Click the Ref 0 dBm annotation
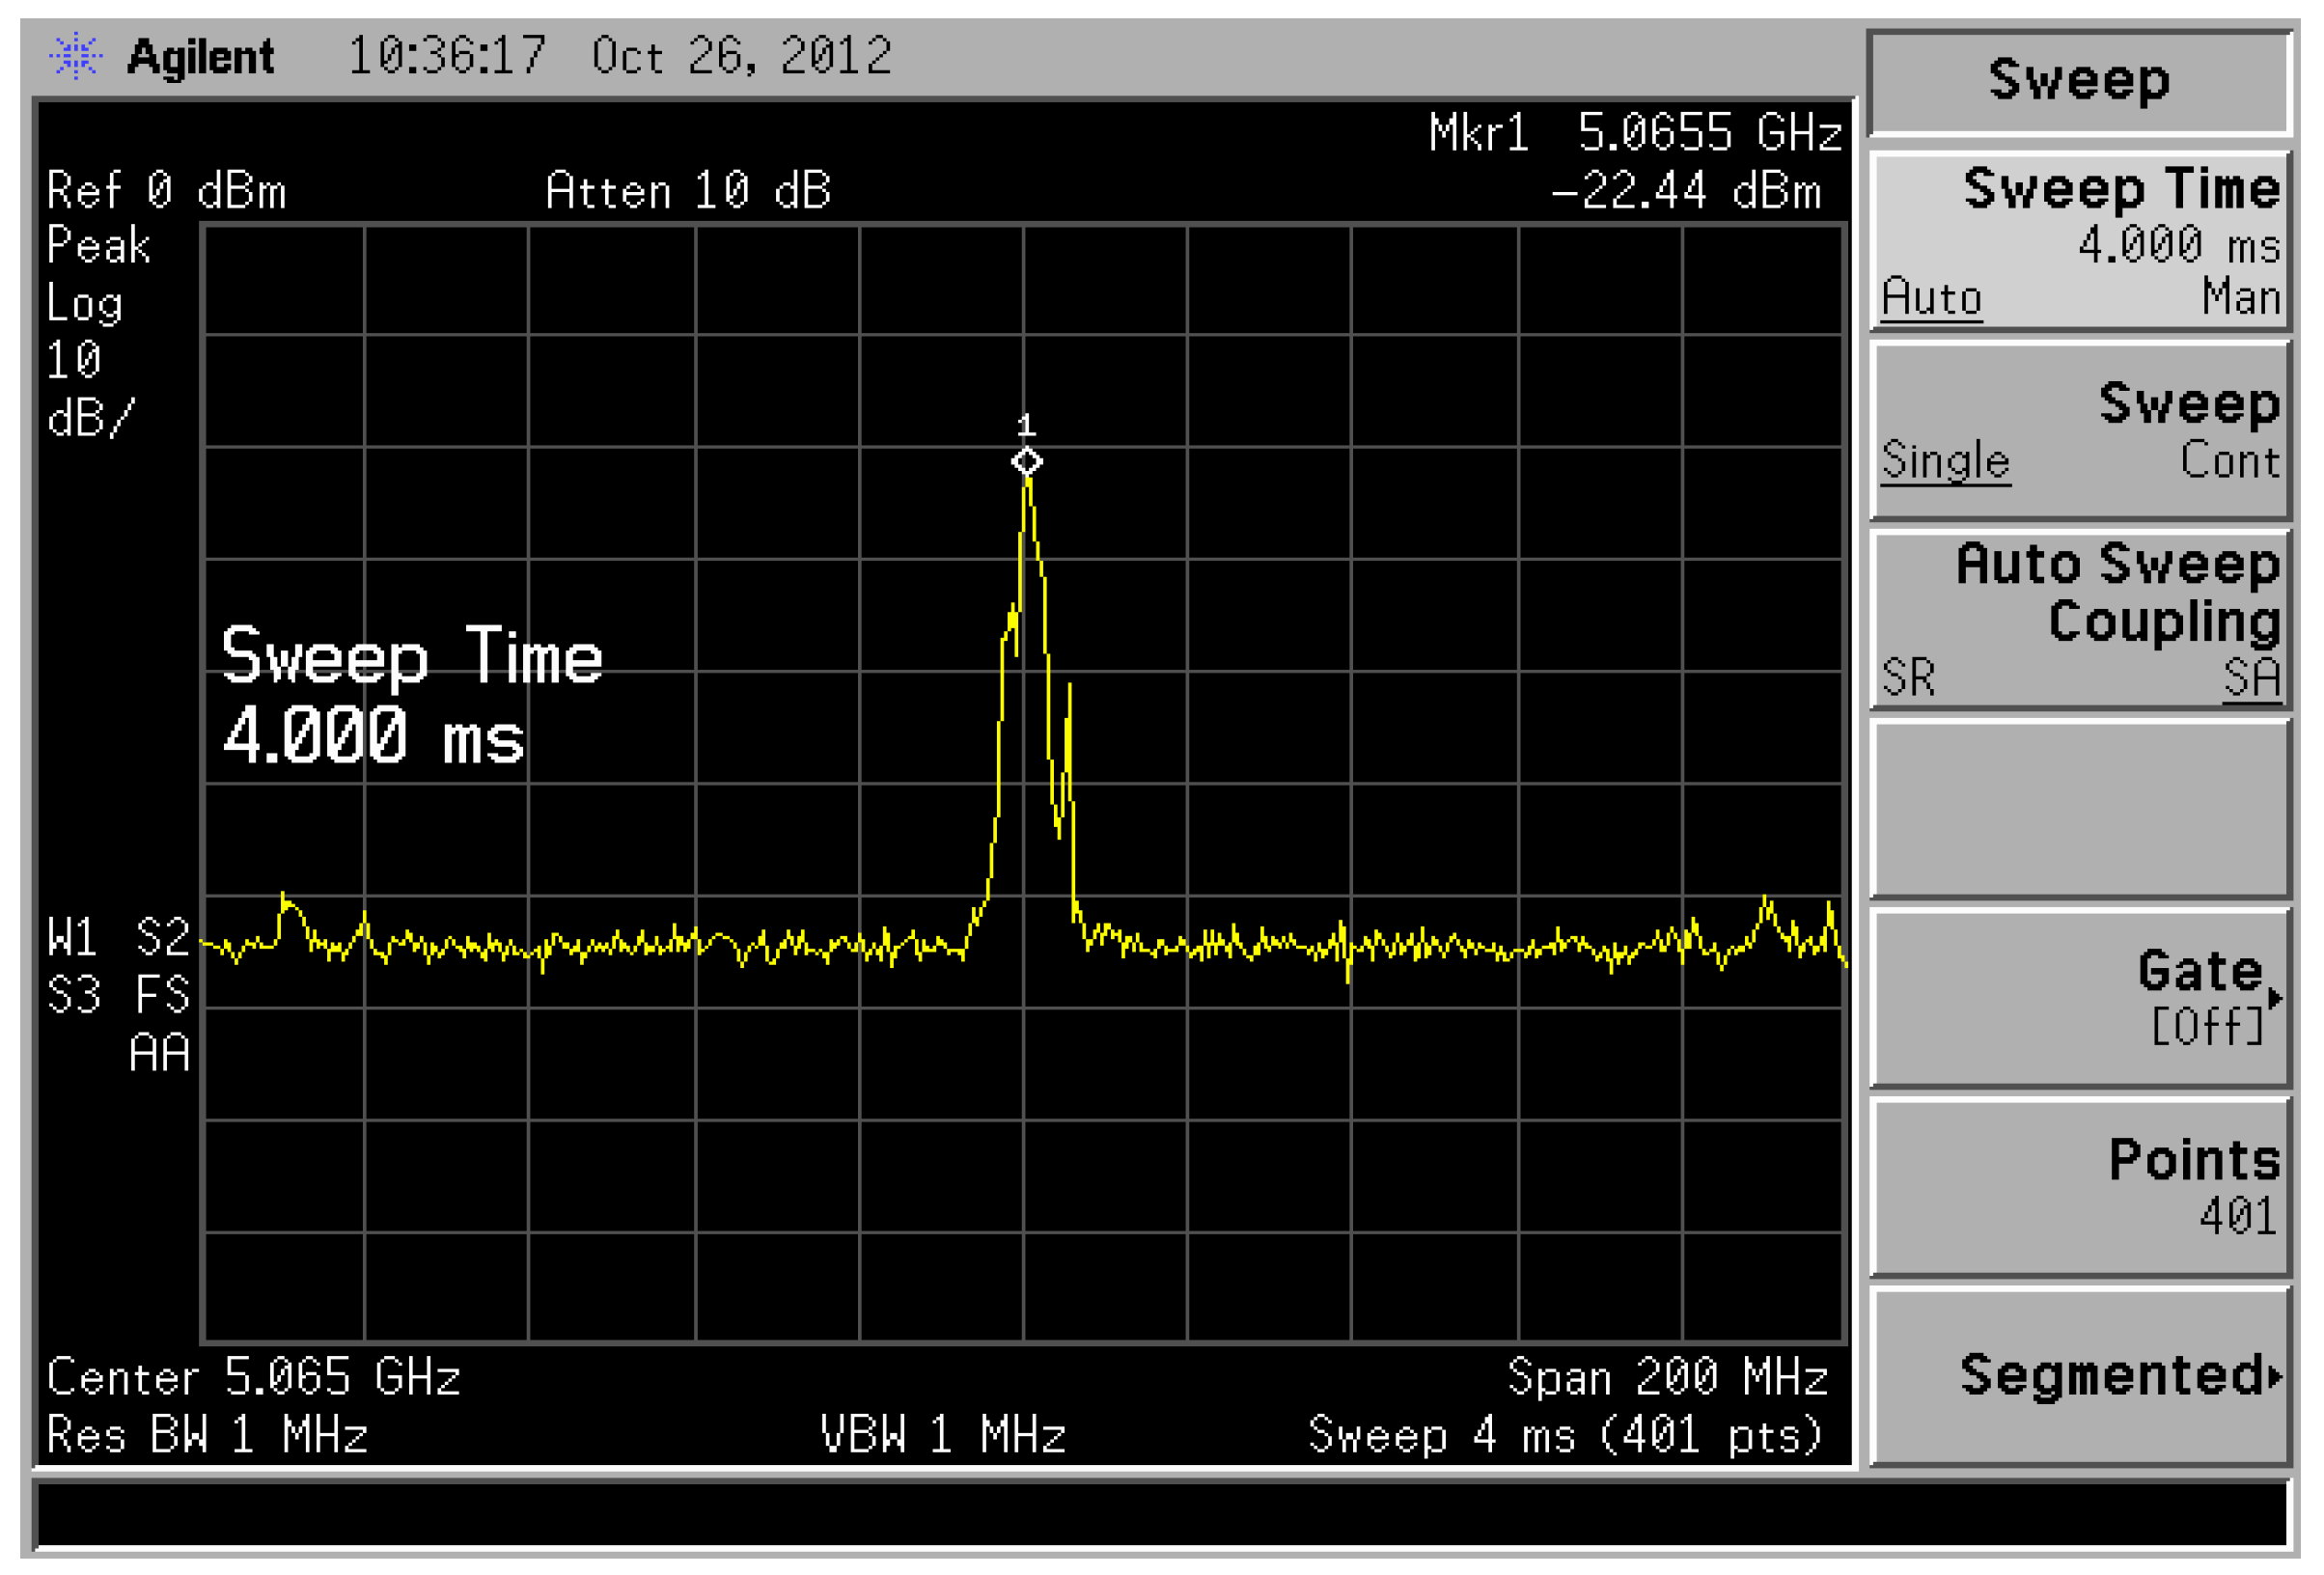2324x1575 pixels. 166,191
